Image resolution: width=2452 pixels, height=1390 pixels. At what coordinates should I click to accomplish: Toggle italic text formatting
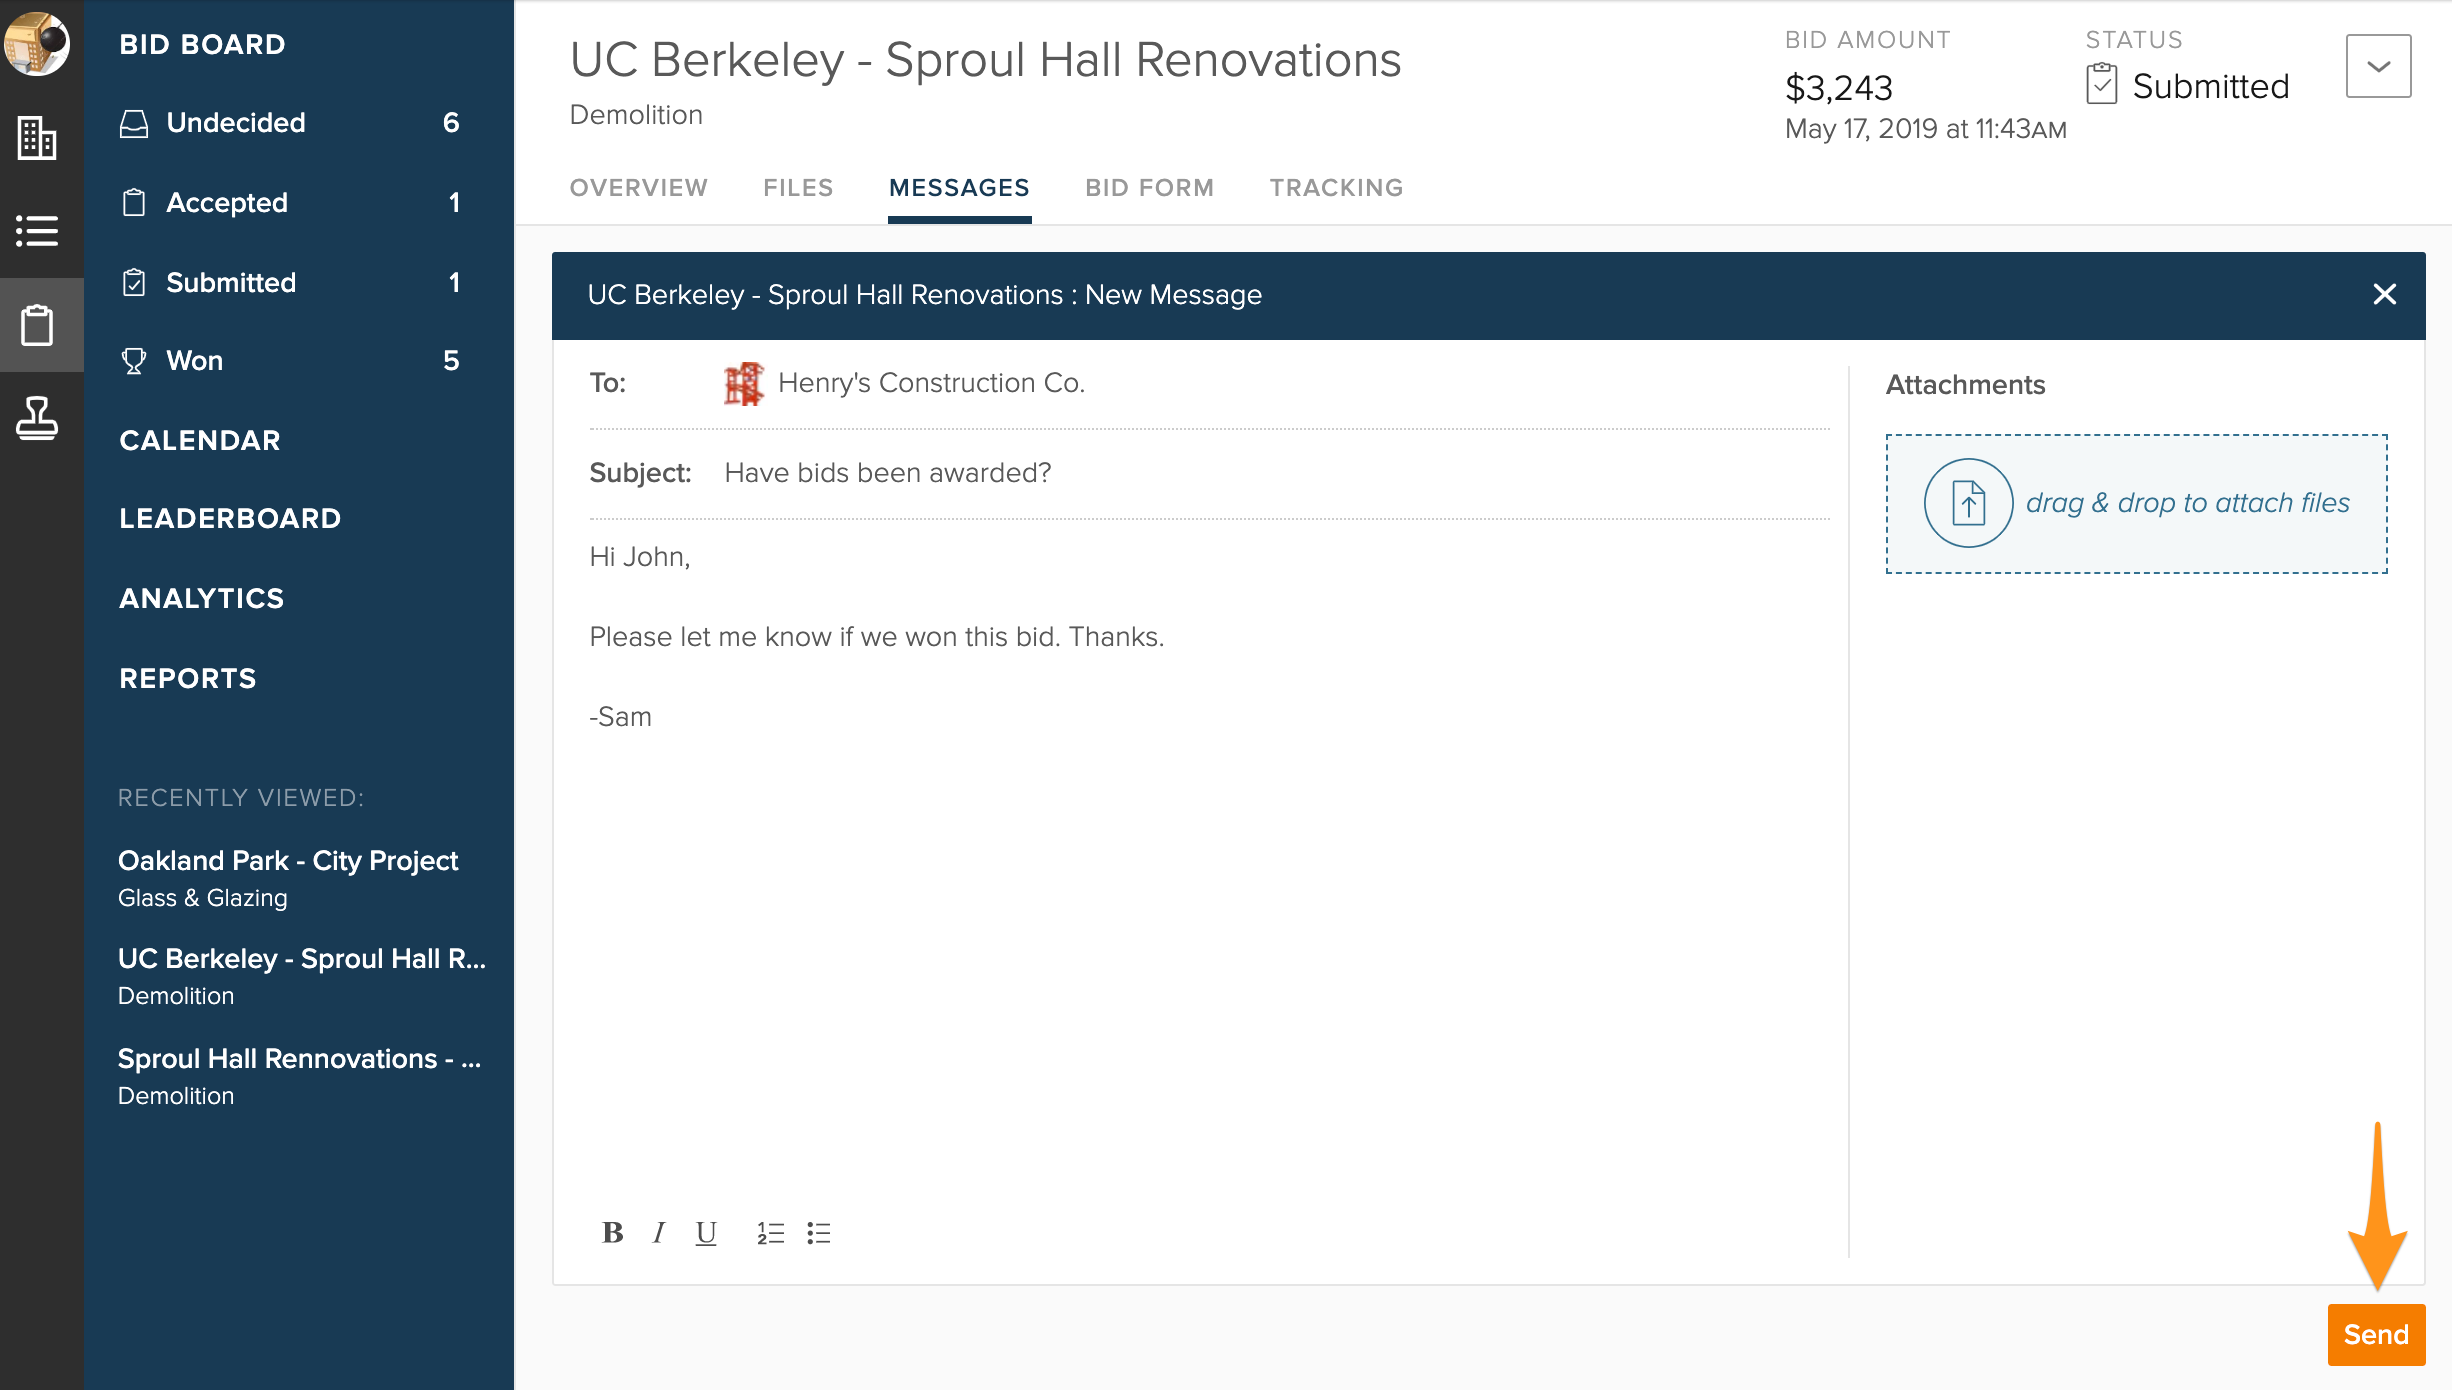click(658, 1233)
